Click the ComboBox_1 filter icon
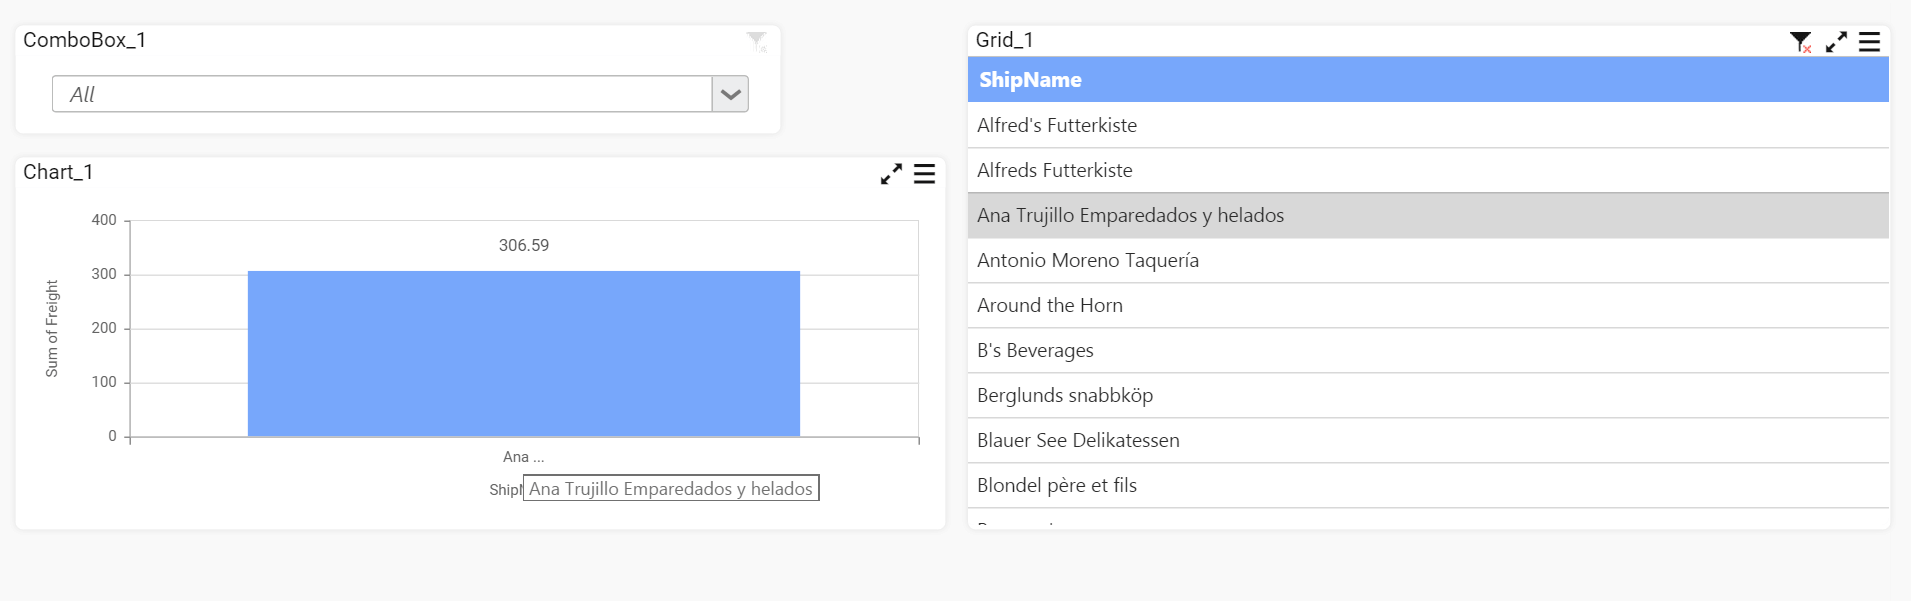 point(757,42)
